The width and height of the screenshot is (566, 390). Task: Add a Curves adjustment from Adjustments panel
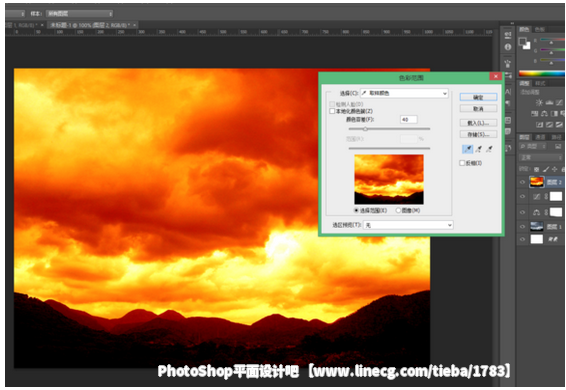[559, 103]
